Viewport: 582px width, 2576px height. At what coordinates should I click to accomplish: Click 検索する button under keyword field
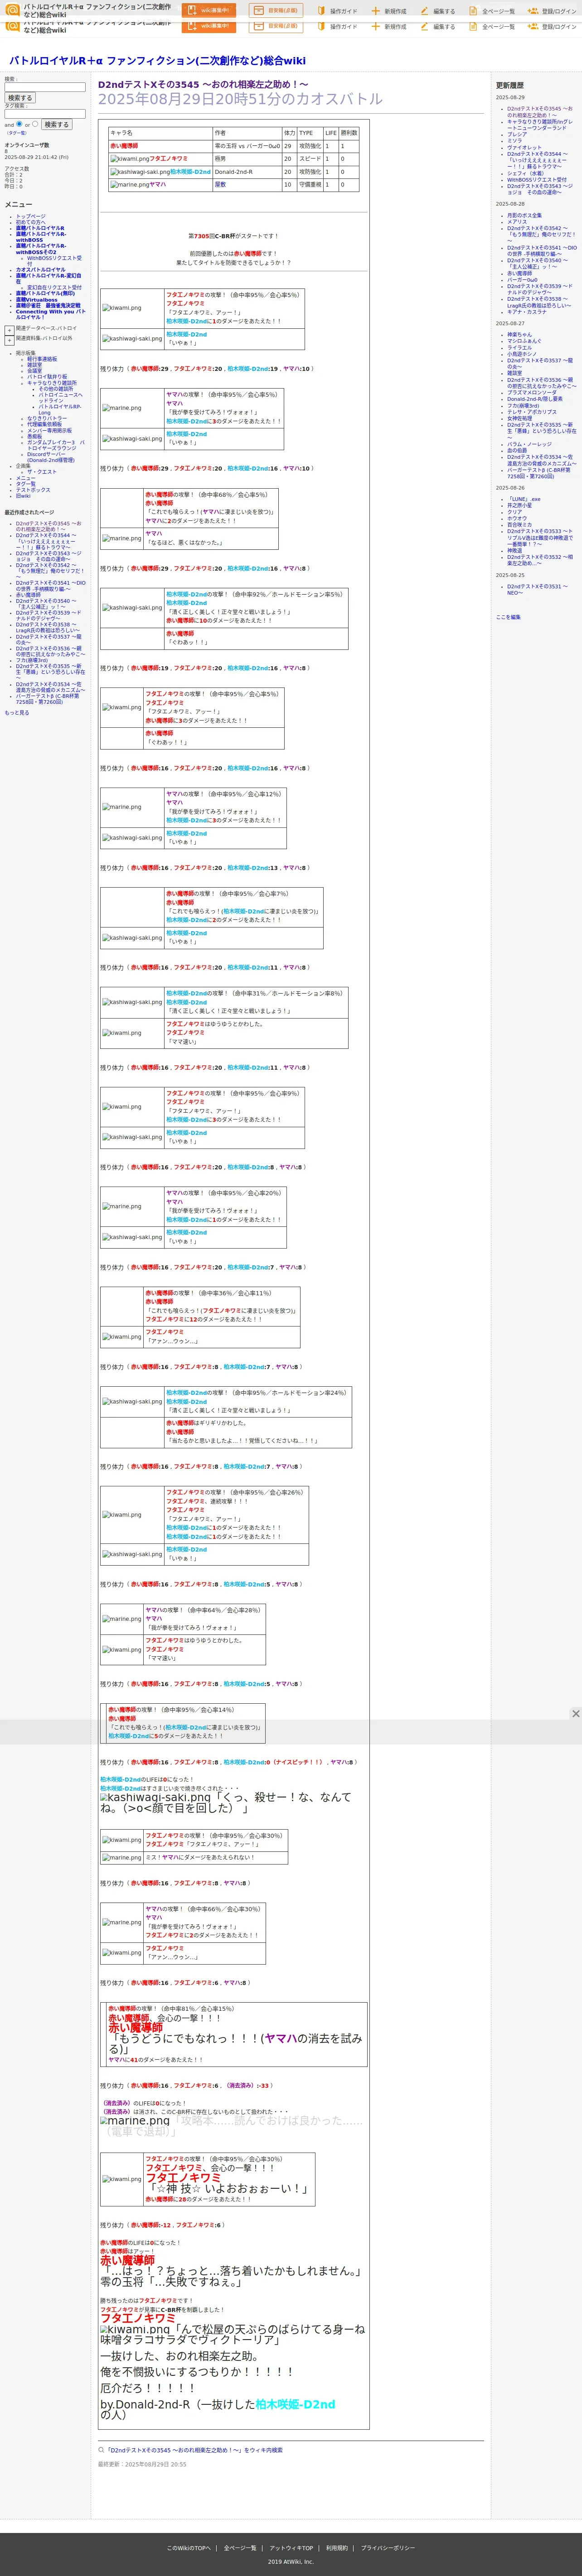(x=19, y=98)
